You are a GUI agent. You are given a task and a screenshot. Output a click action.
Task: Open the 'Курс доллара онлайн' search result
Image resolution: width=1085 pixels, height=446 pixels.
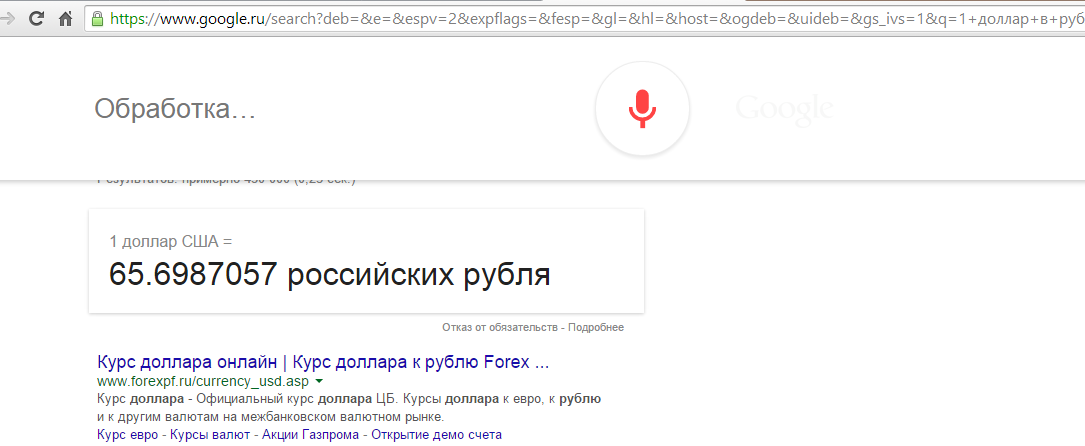[323, 362]
